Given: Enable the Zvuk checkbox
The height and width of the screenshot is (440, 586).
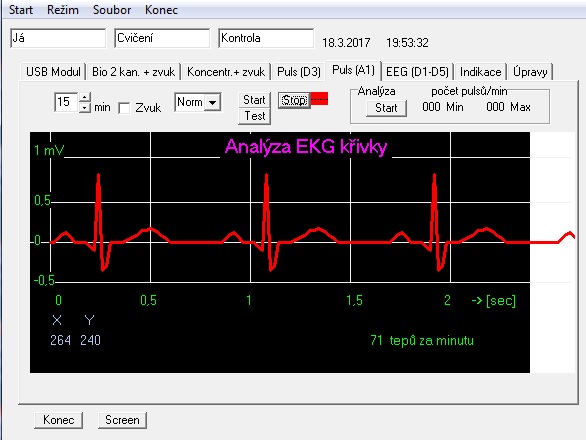Looking at the screenshot, I should [x=124, y=108].
